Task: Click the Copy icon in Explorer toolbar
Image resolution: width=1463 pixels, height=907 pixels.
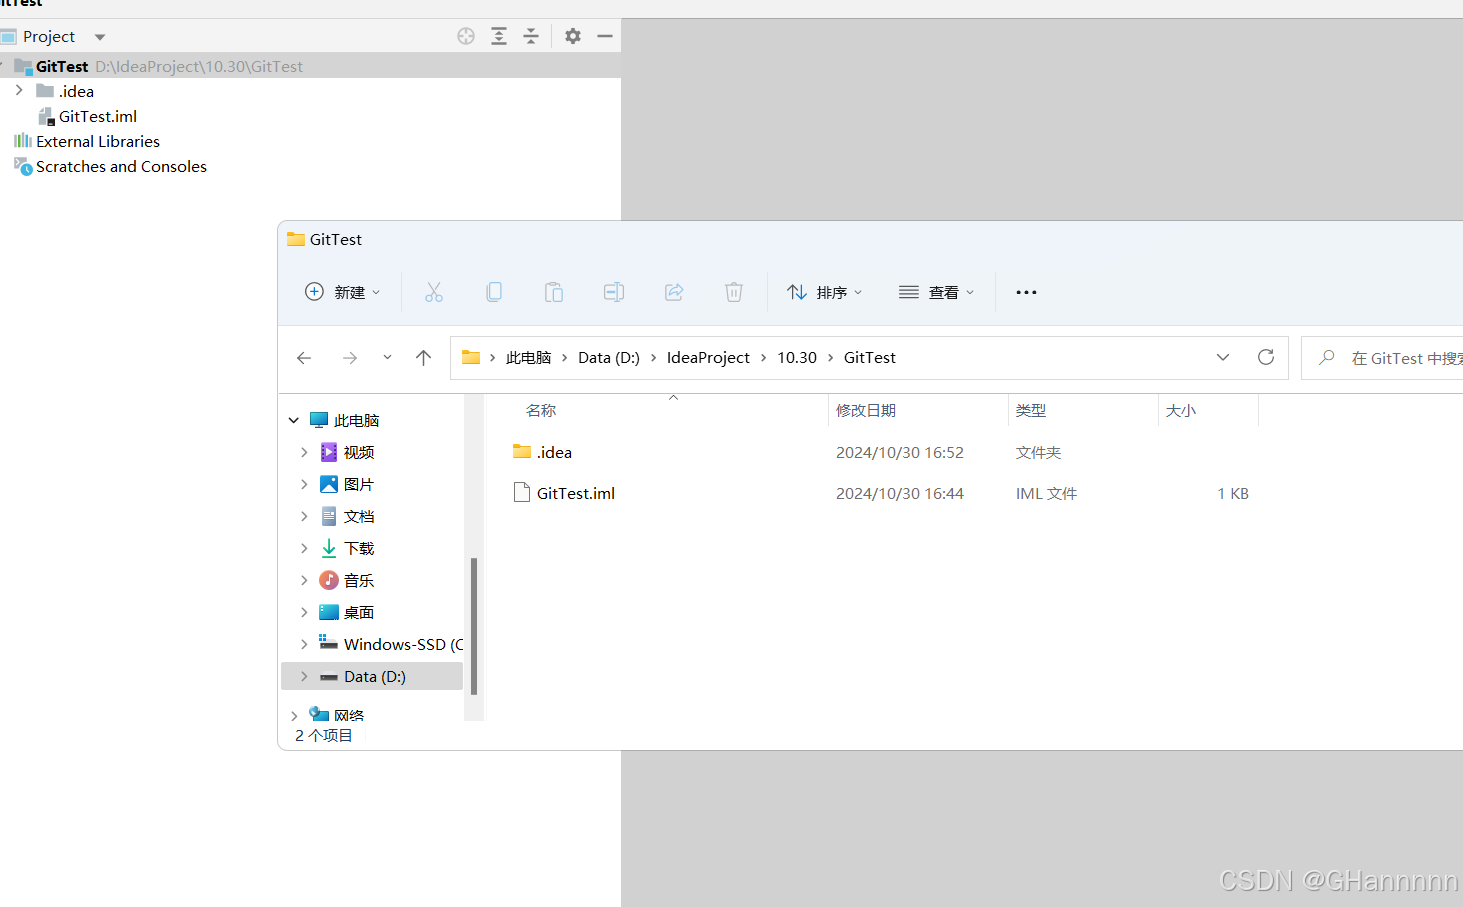Action: tap(494, 291)
